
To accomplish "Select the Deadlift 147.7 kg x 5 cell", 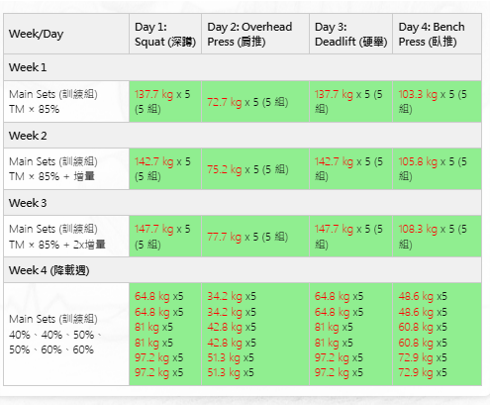I will tap(351, 236).
